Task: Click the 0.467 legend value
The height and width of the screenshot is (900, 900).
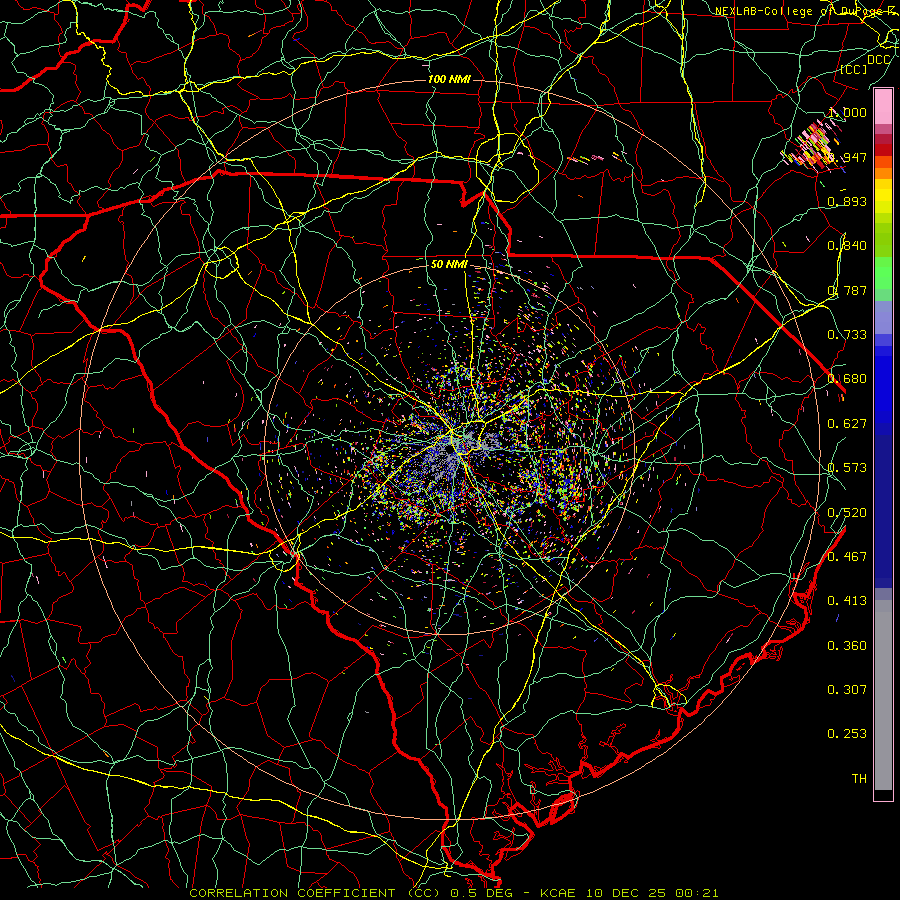Action: click(847, 557)
